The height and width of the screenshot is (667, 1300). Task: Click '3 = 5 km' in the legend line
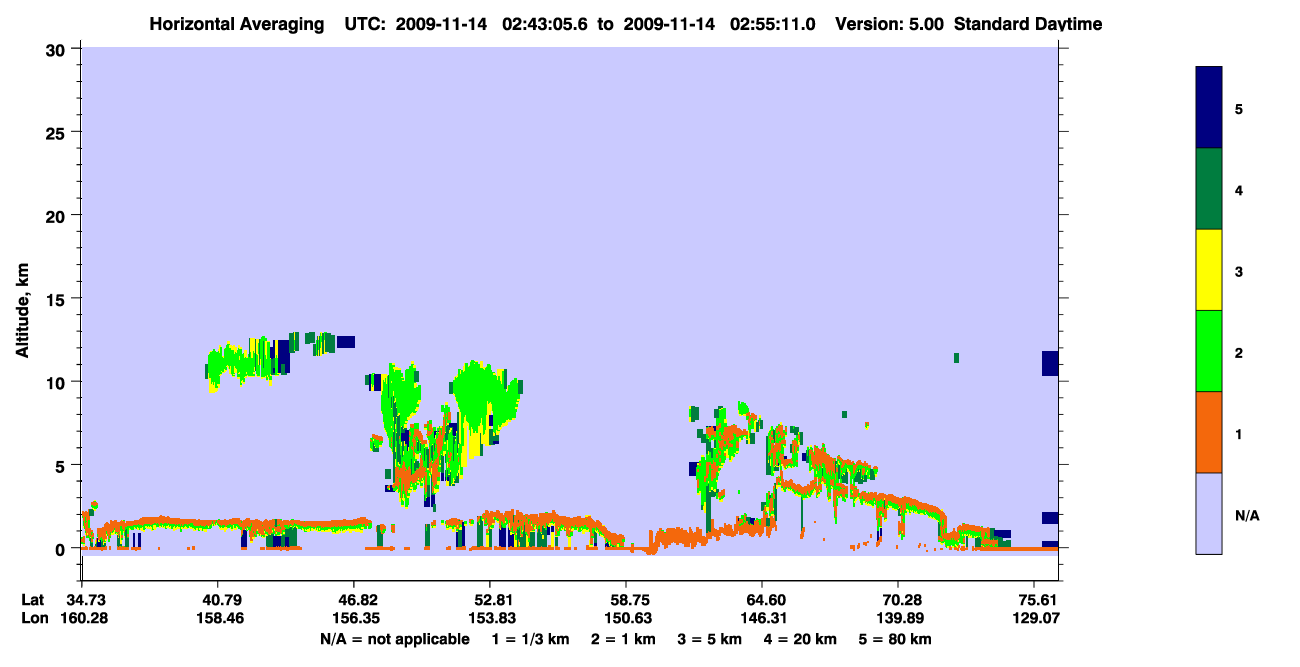(711, 639)
